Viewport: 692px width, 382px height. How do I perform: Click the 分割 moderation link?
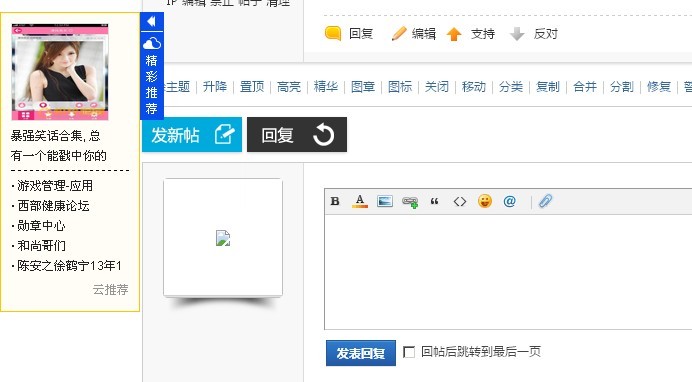click(622, 86)
